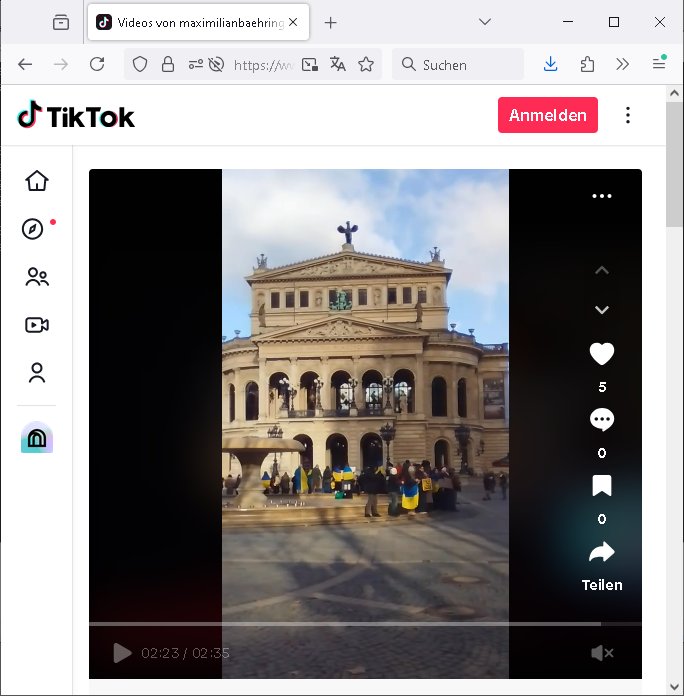Click the TikTok logo
The image size is (684, 696).
coord(76,115)
